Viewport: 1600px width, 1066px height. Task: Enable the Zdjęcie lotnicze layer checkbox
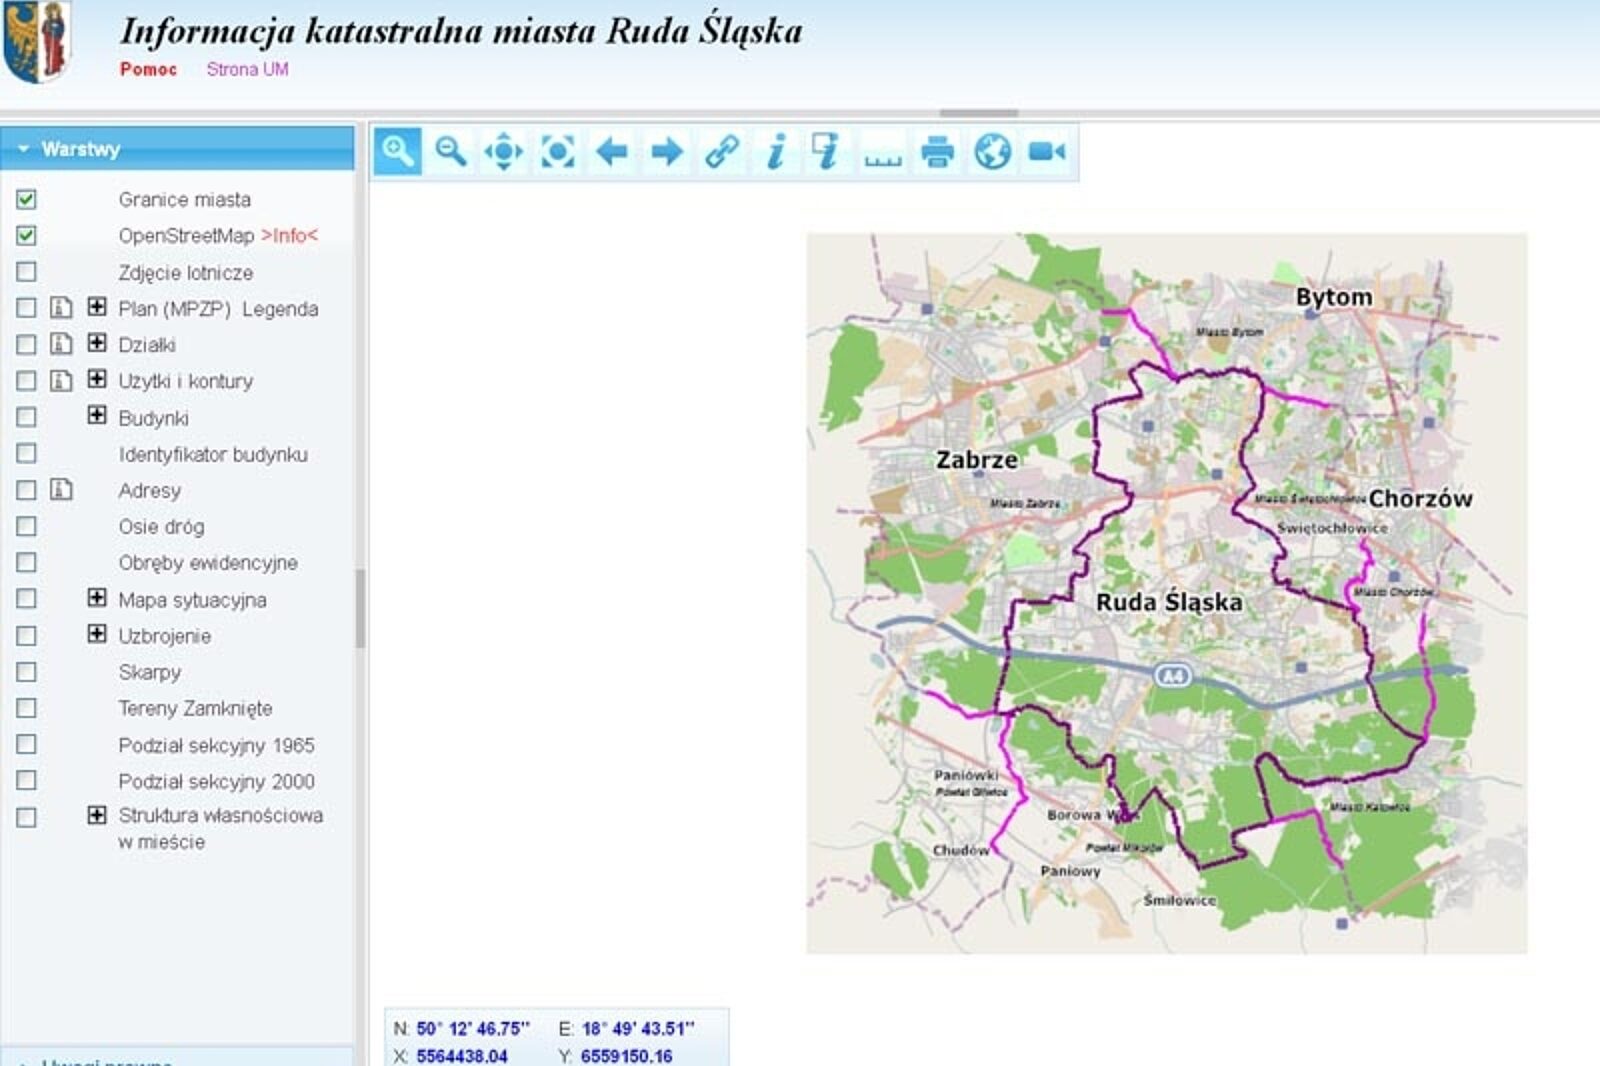[26, 272]
